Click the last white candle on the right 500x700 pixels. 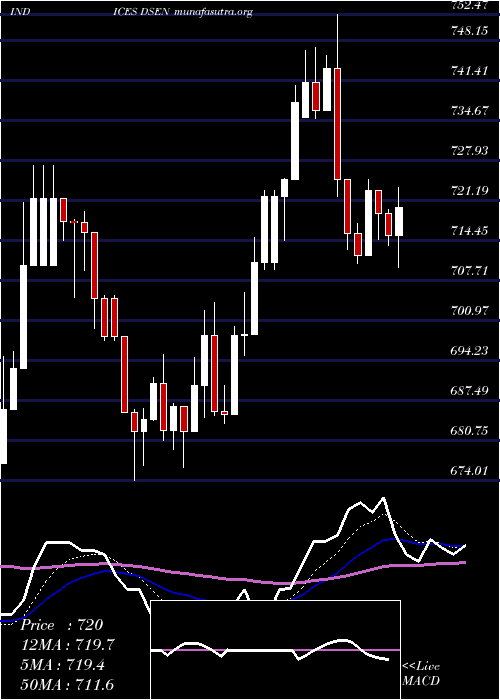point(399,221)
